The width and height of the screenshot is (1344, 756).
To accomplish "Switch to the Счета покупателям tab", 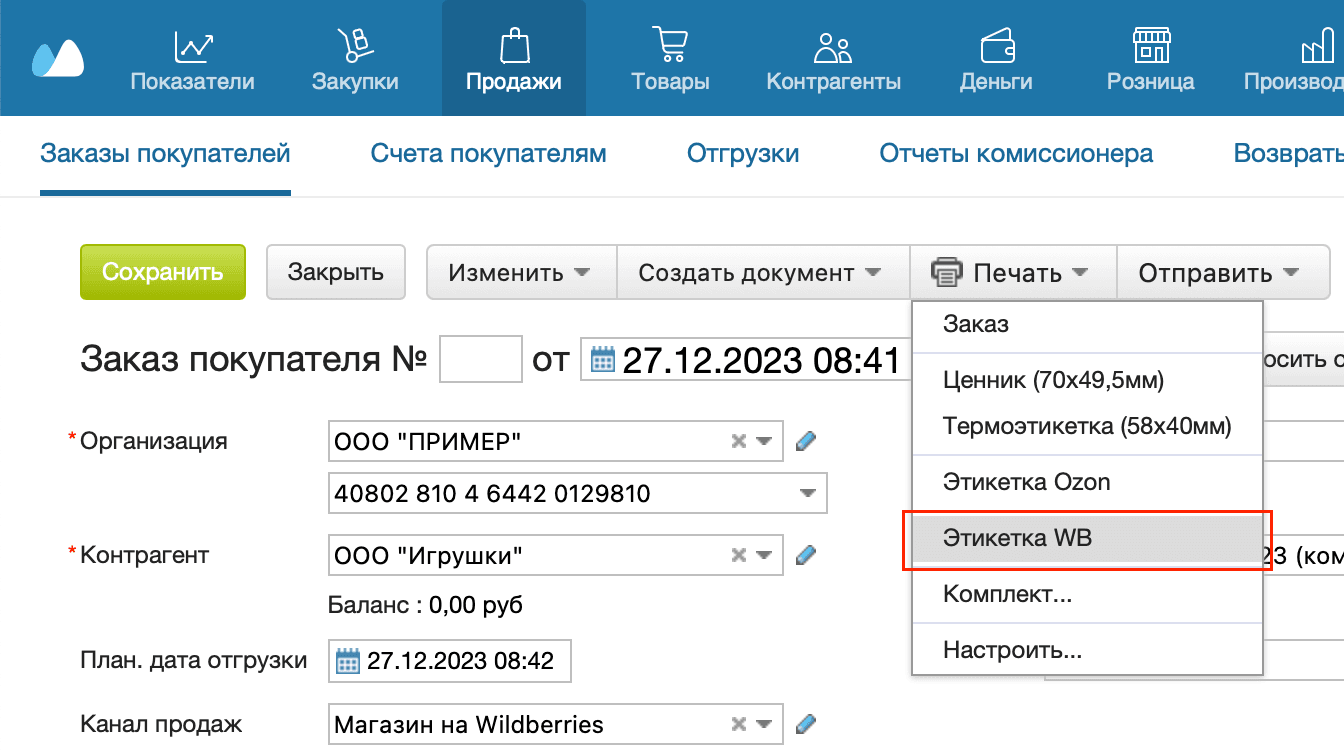I will 488,153.
